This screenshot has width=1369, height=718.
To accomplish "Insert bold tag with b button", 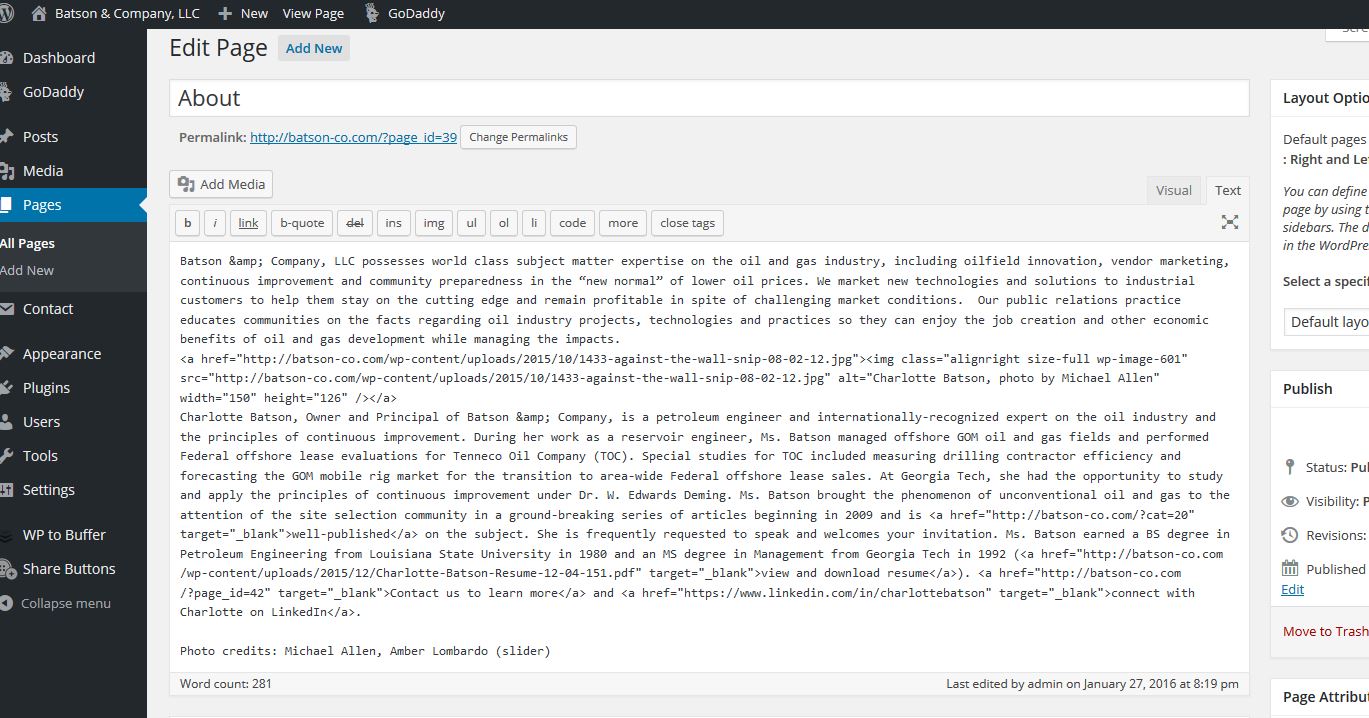I will [x=187, y=223].
